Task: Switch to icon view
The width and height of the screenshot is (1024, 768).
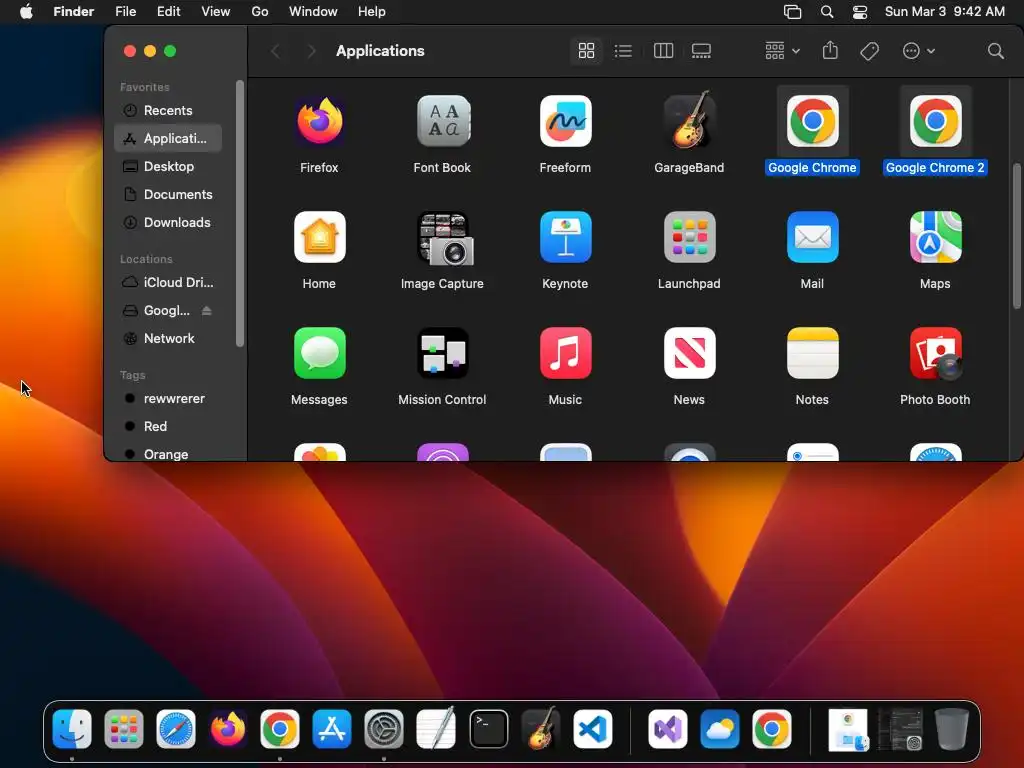Action: [586, 51]
